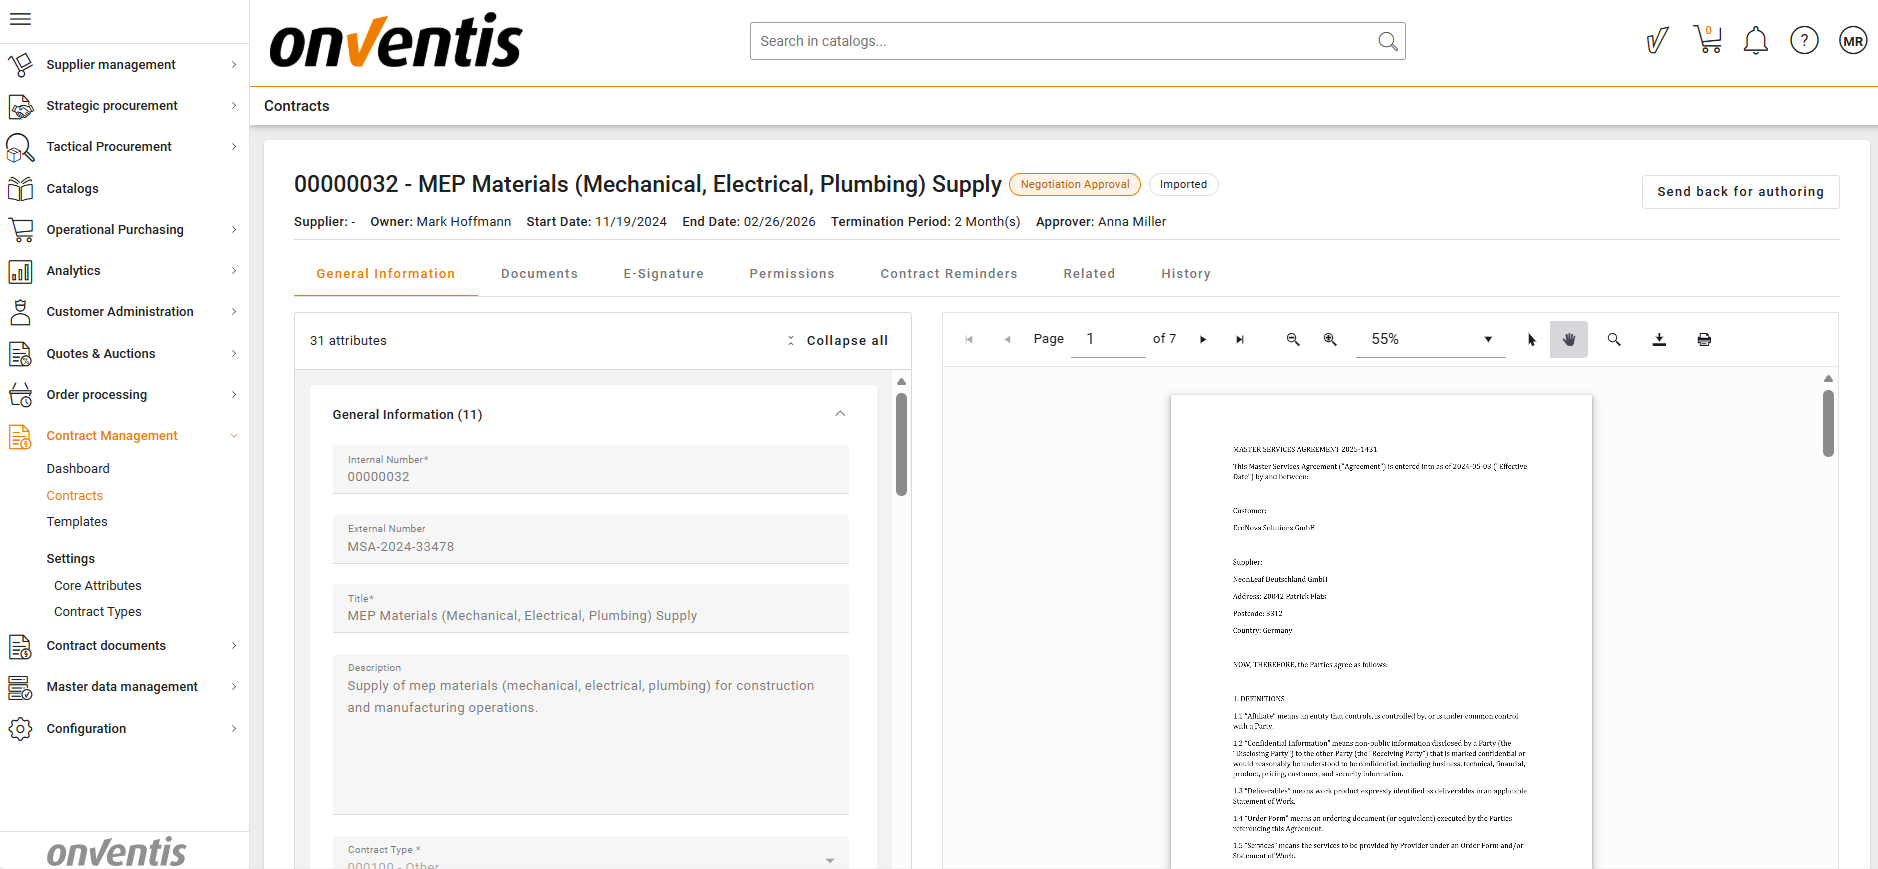Image resolution: width=1878 pixels, height=869 pixels.
Task: Zoom out of the document preview
Action: pyautogui.click(x=1293, y=340)
